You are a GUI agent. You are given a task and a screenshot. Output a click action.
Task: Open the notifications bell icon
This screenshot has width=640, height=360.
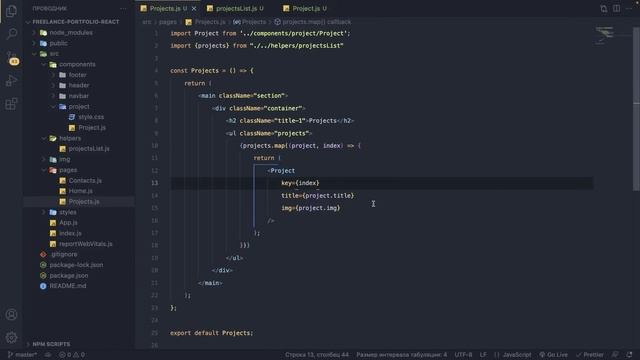[629, 355]
